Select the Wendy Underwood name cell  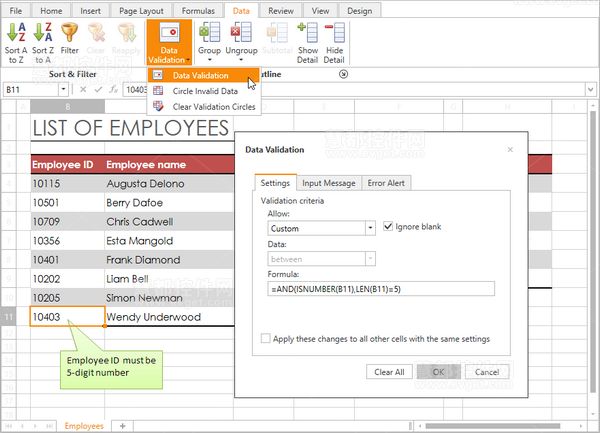[170, 317]
